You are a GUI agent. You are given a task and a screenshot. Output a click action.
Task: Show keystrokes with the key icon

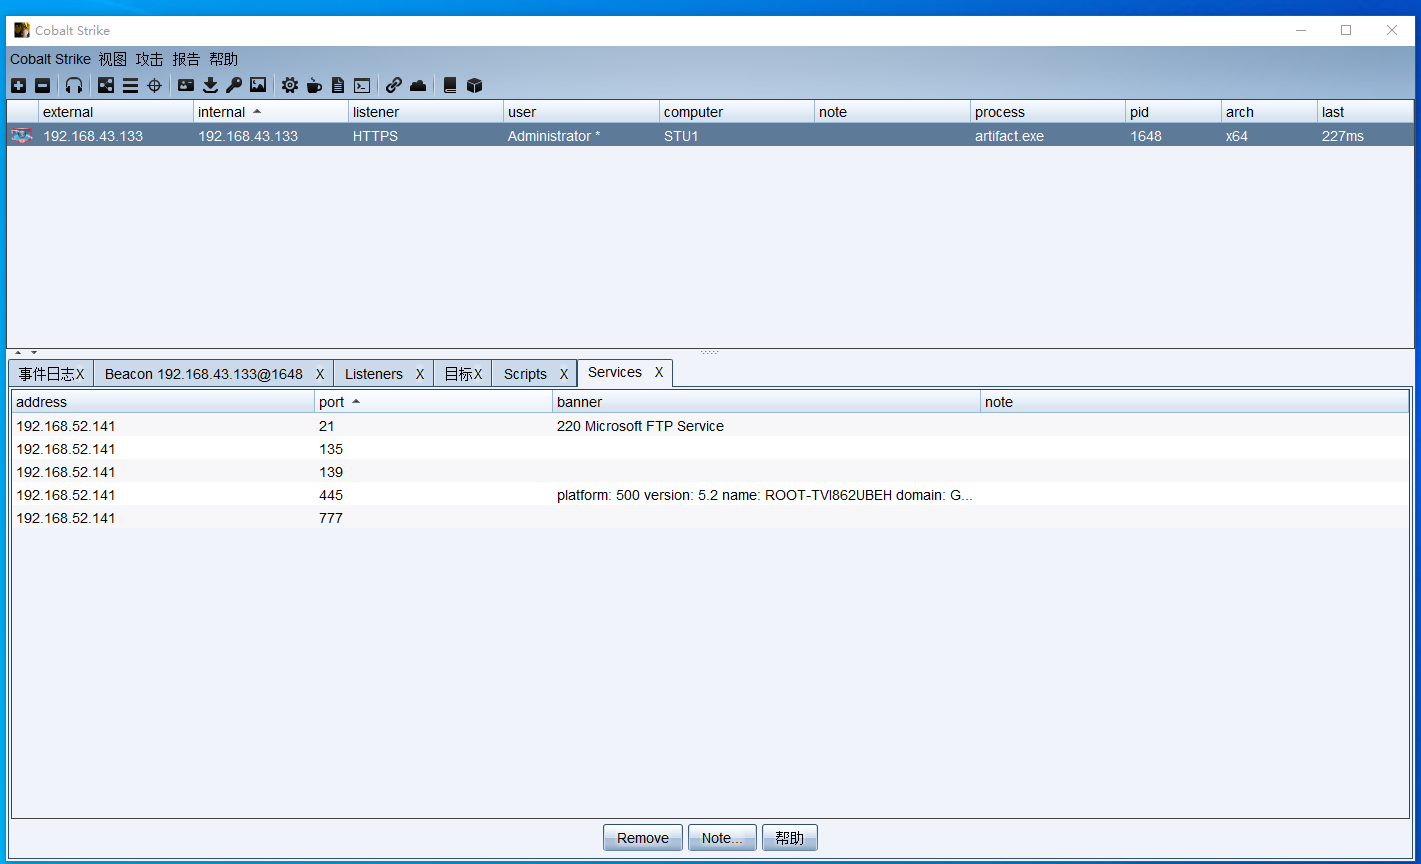coord(234,86)
